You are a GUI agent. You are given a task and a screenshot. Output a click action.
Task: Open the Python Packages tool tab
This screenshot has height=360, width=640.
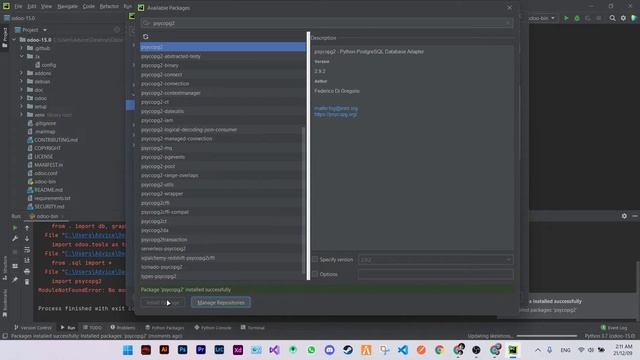[165, 328]
